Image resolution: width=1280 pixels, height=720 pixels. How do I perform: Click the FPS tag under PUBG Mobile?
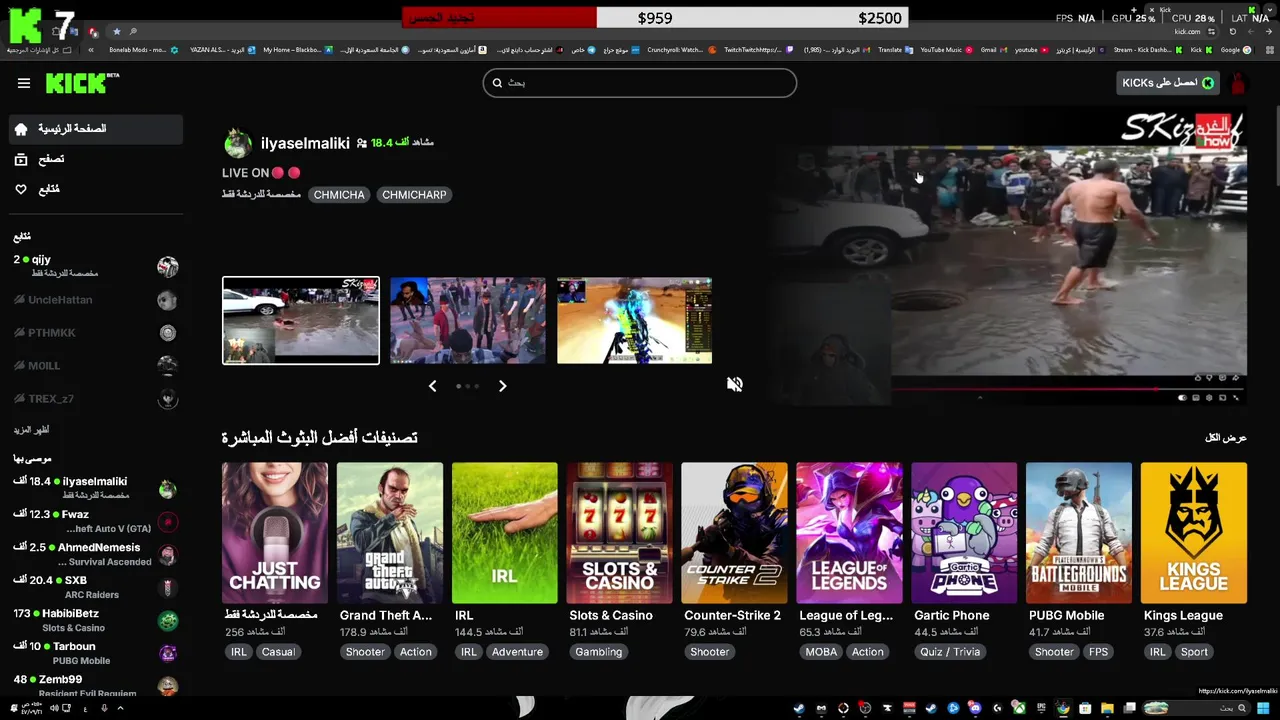(x=1099, y=652)
